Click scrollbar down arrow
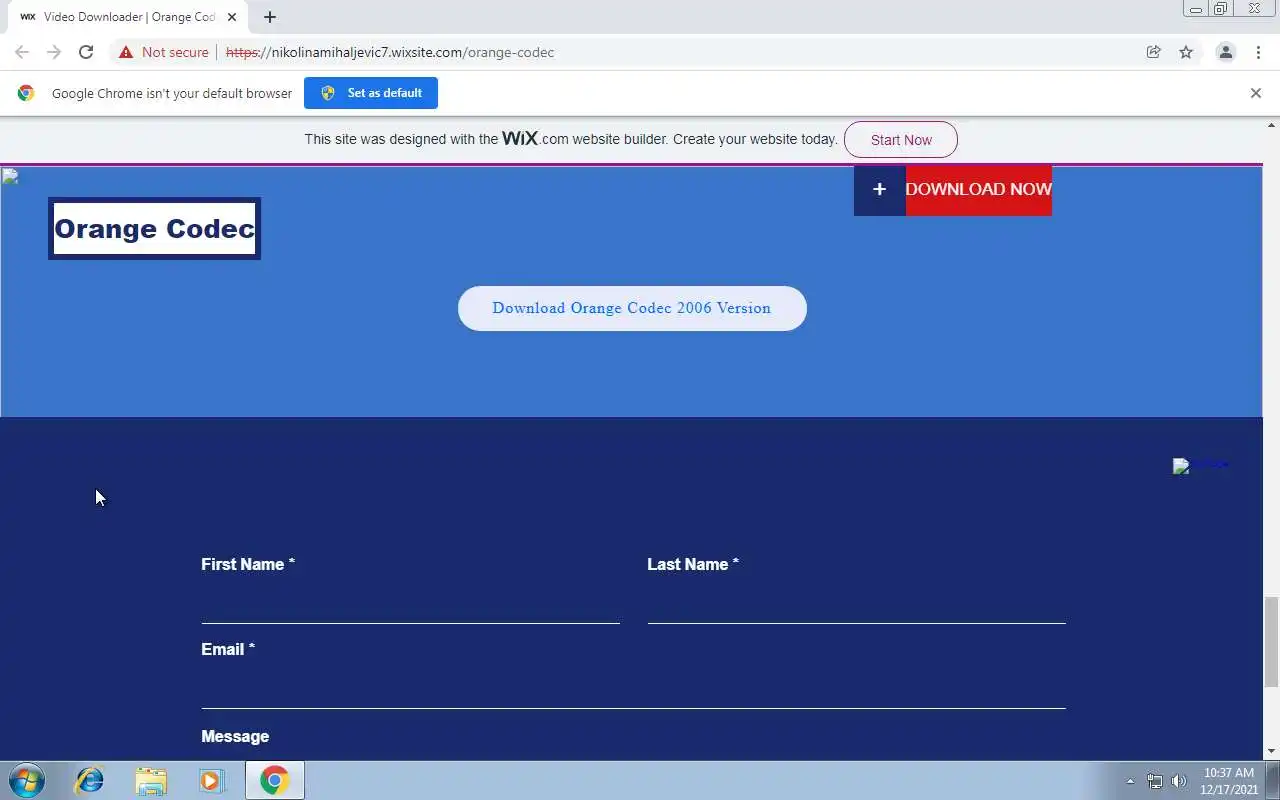This screenshot has height=800, width=1280. point(1271,752)
